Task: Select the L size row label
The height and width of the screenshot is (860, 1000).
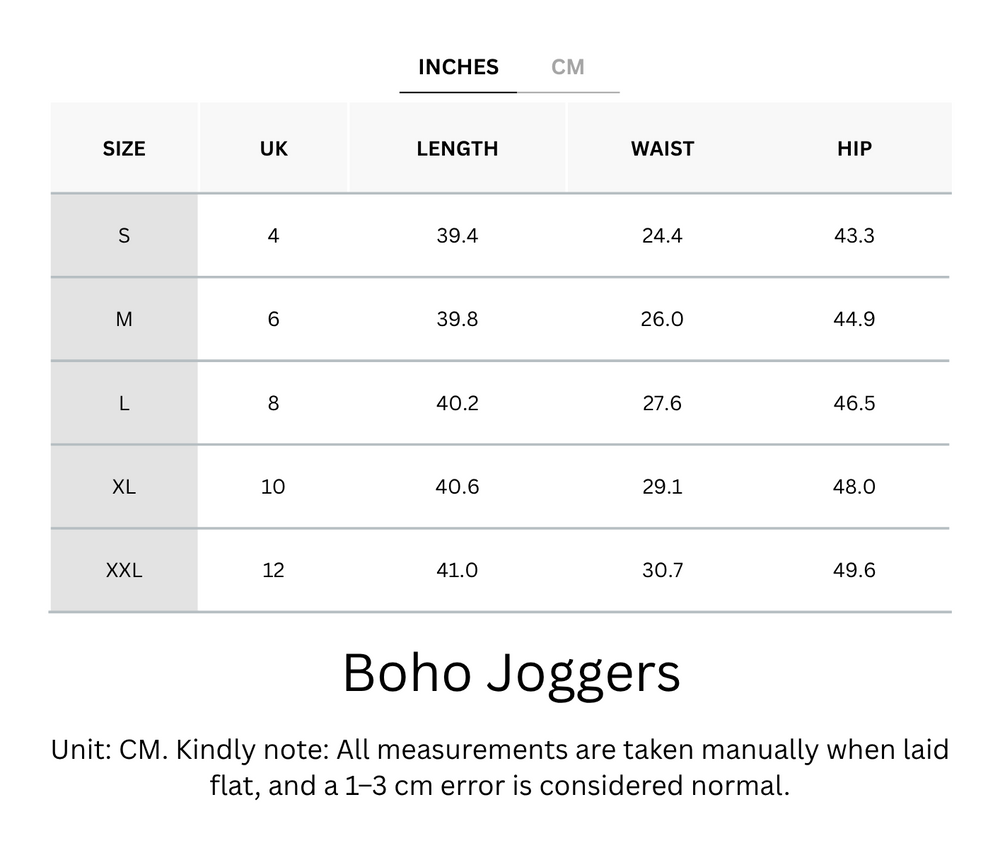Action: (123, 403)
